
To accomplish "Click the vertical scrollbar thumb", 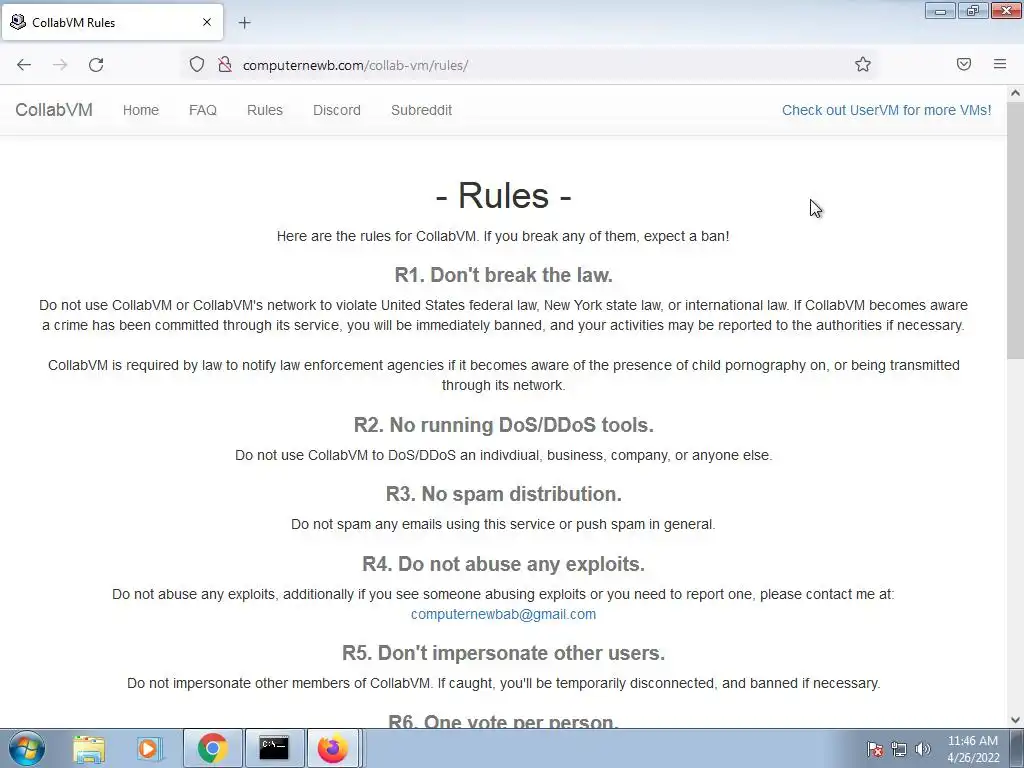I will point(1015,229).
